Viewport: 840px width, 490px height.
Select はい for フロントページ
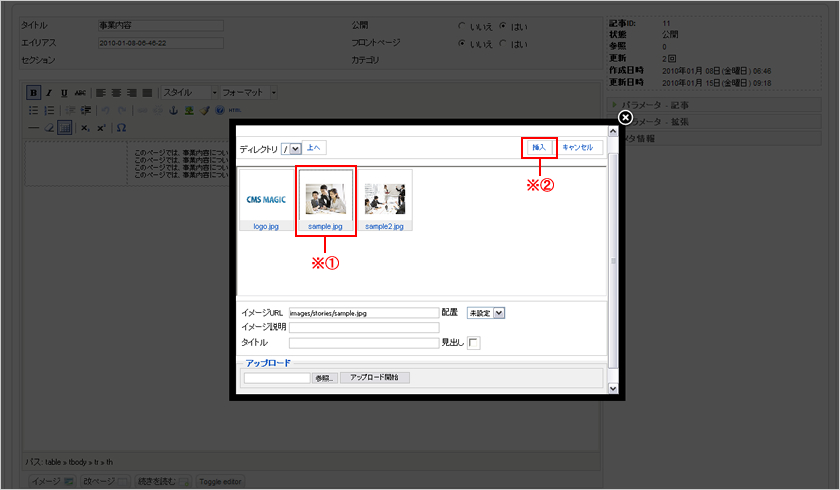click(502, 43)
